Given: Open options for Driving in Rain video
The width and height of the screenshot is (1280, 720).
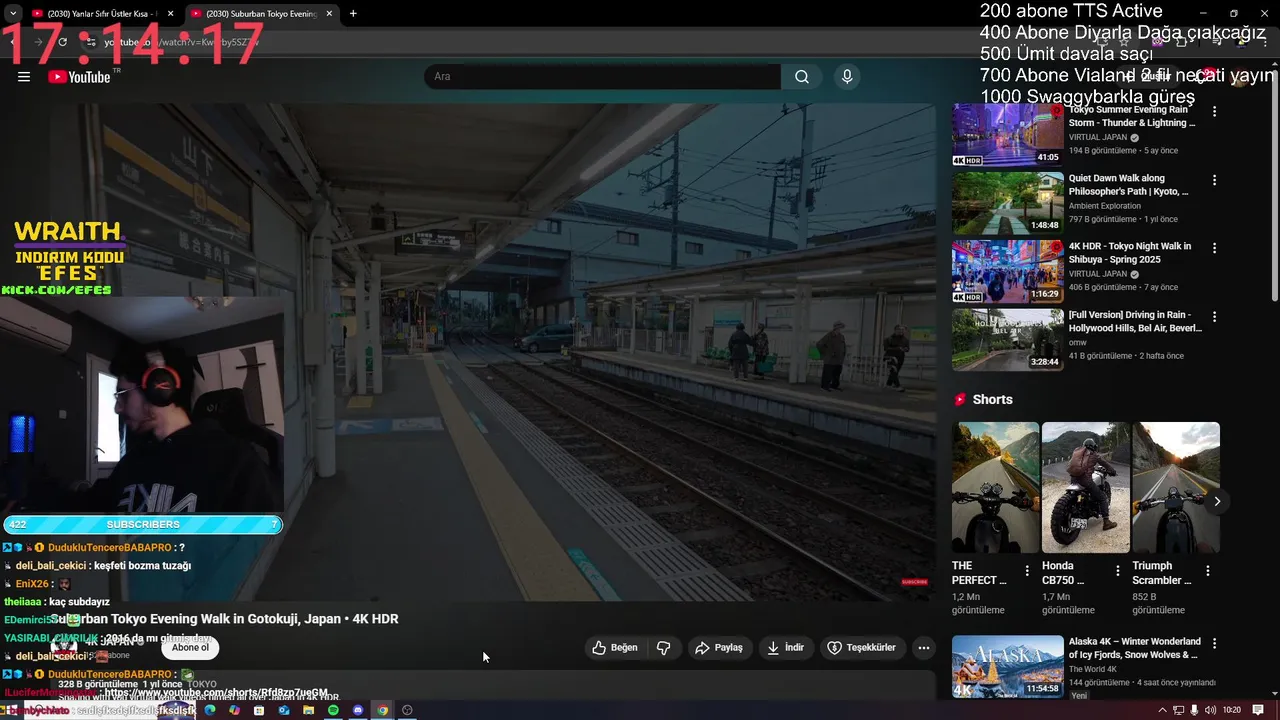Looking at the screenshot, I should 1215,316.
